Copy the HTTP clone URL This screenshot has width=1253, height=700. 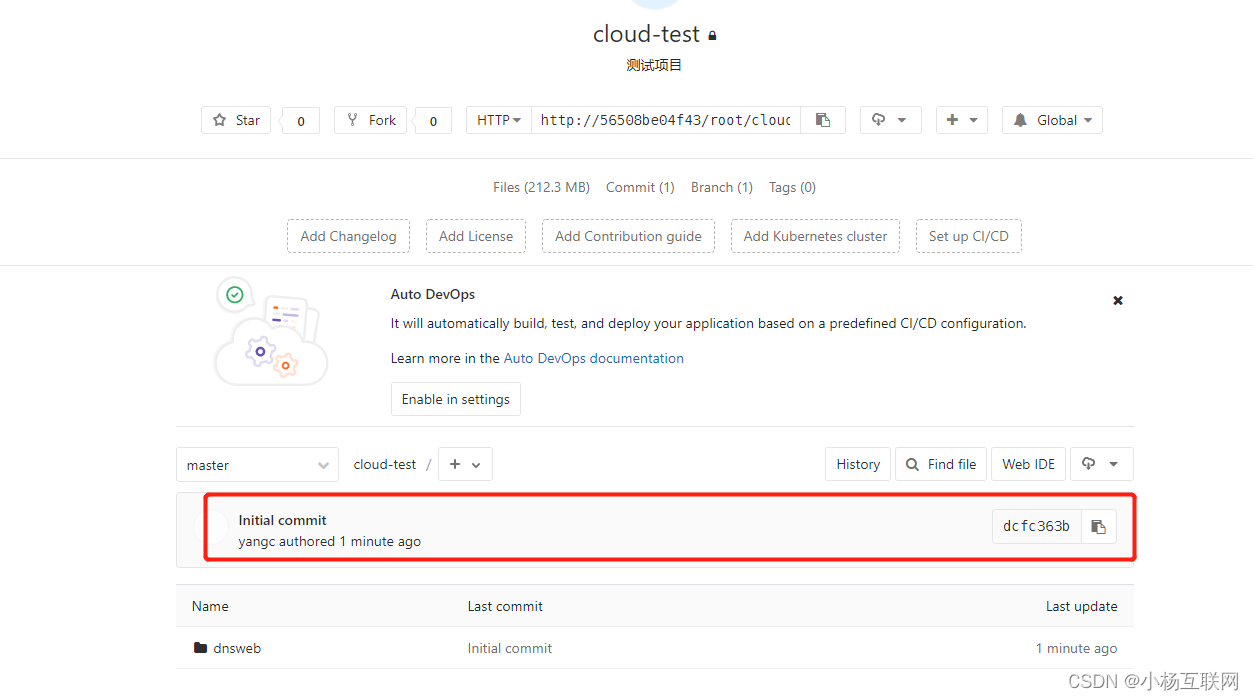pyautogui.click(x=823, y=119)
